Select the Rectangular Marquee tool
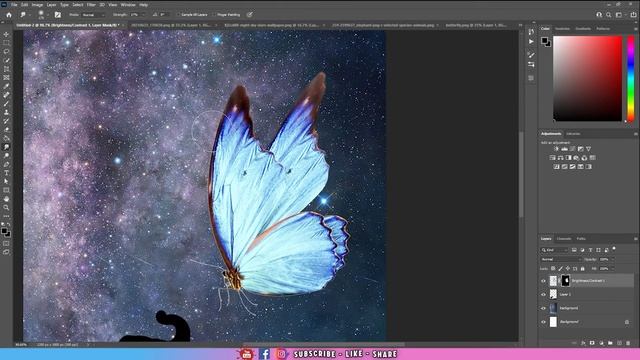 [6, 43]
